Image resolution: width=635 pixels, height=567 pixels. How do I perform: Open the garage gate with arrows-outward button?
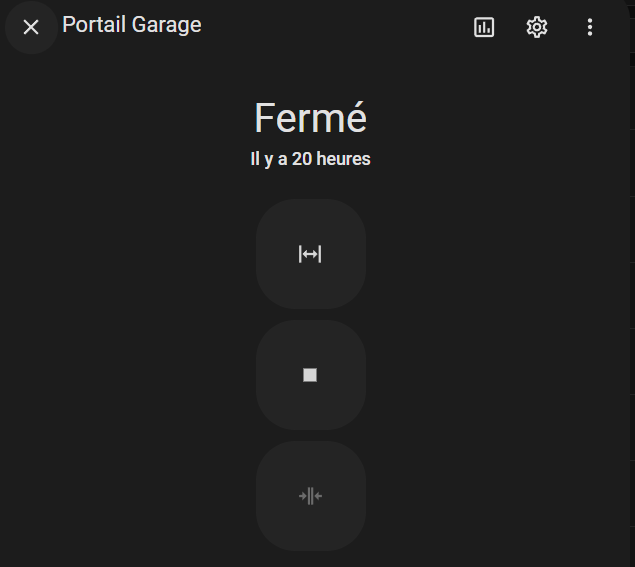tap(311, 254)
